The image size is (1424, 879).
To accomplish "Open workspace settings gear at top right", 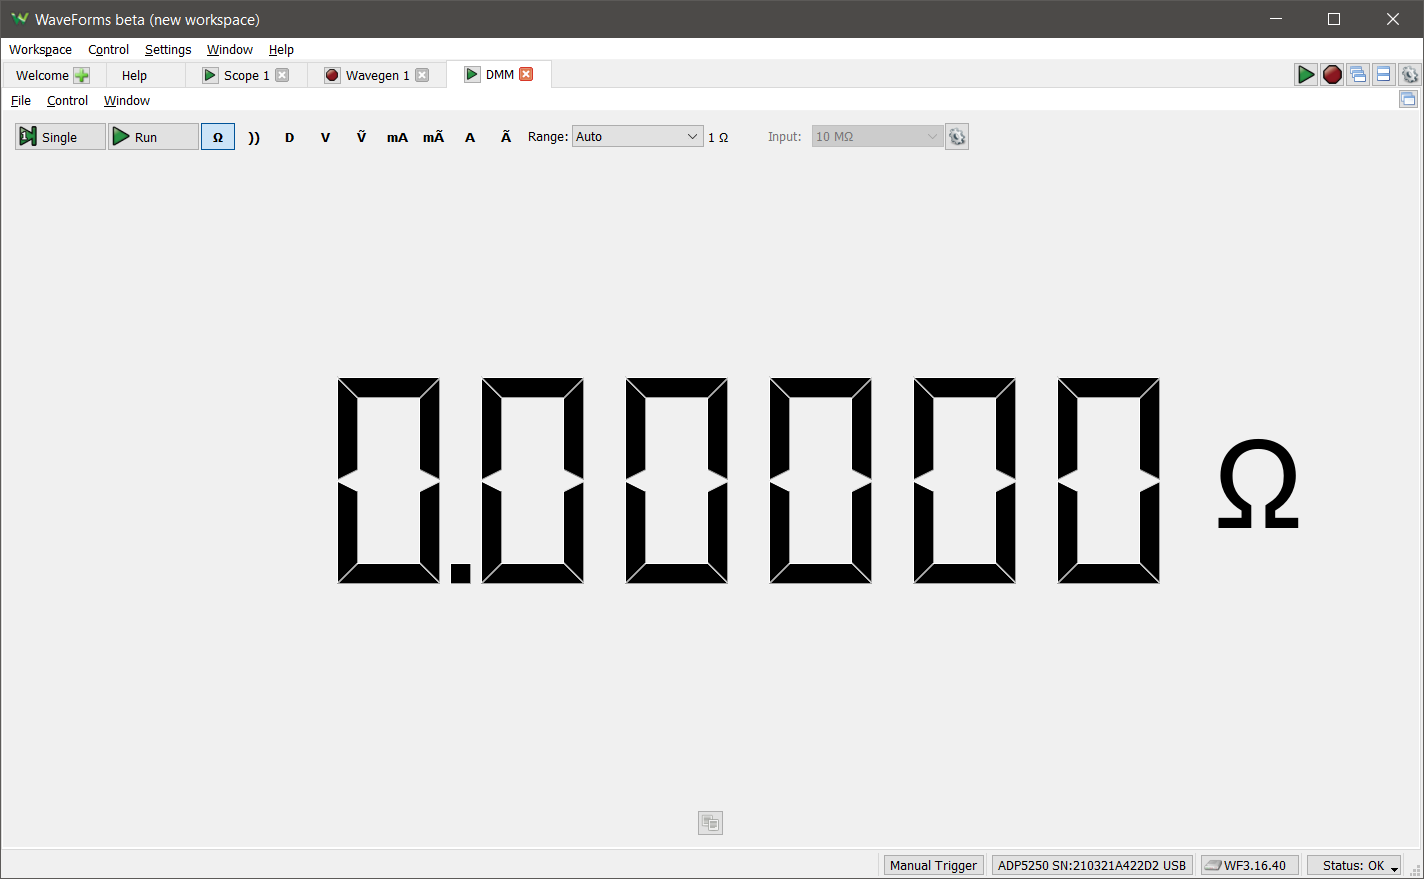I will click(x=1410, y=74).
